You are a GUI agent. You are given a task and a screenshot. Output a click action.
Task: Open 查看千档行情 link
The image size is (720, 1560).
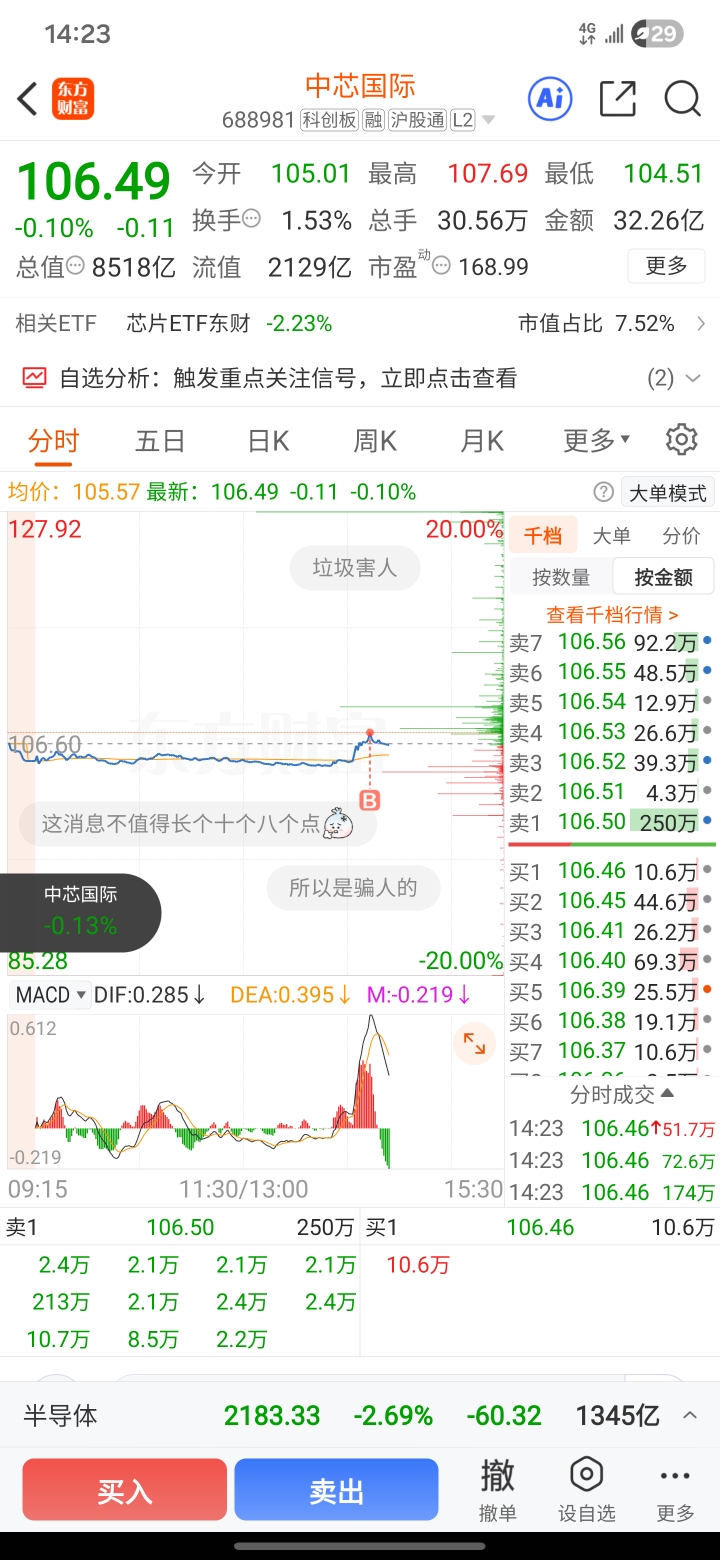pos(612,615)
